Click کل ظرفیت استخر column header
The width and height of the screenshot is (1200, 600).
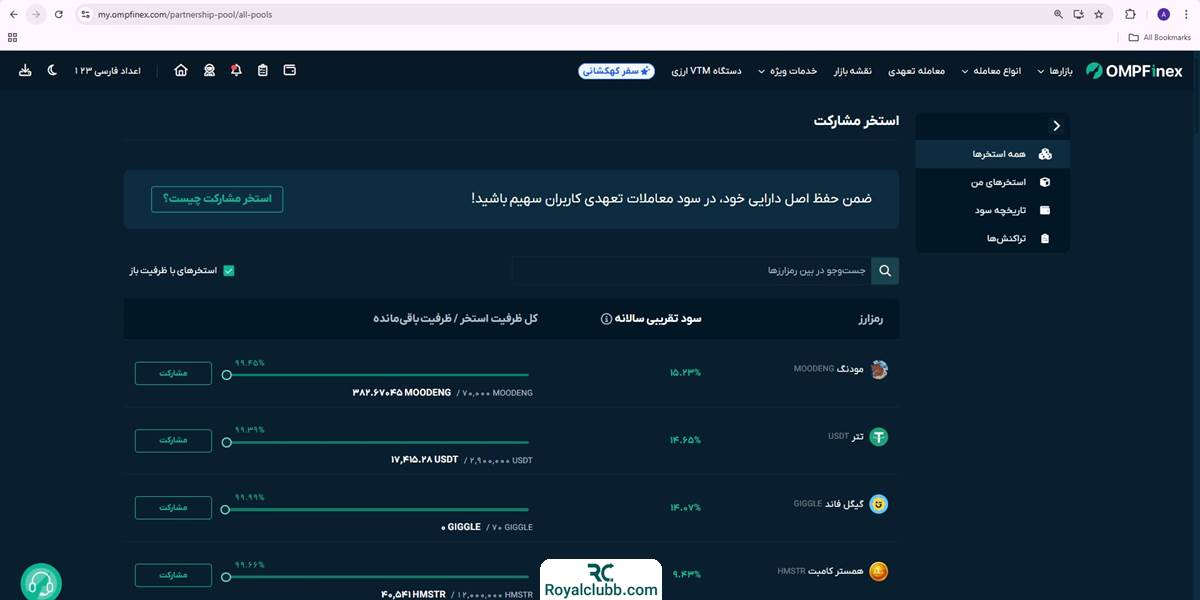456,319
